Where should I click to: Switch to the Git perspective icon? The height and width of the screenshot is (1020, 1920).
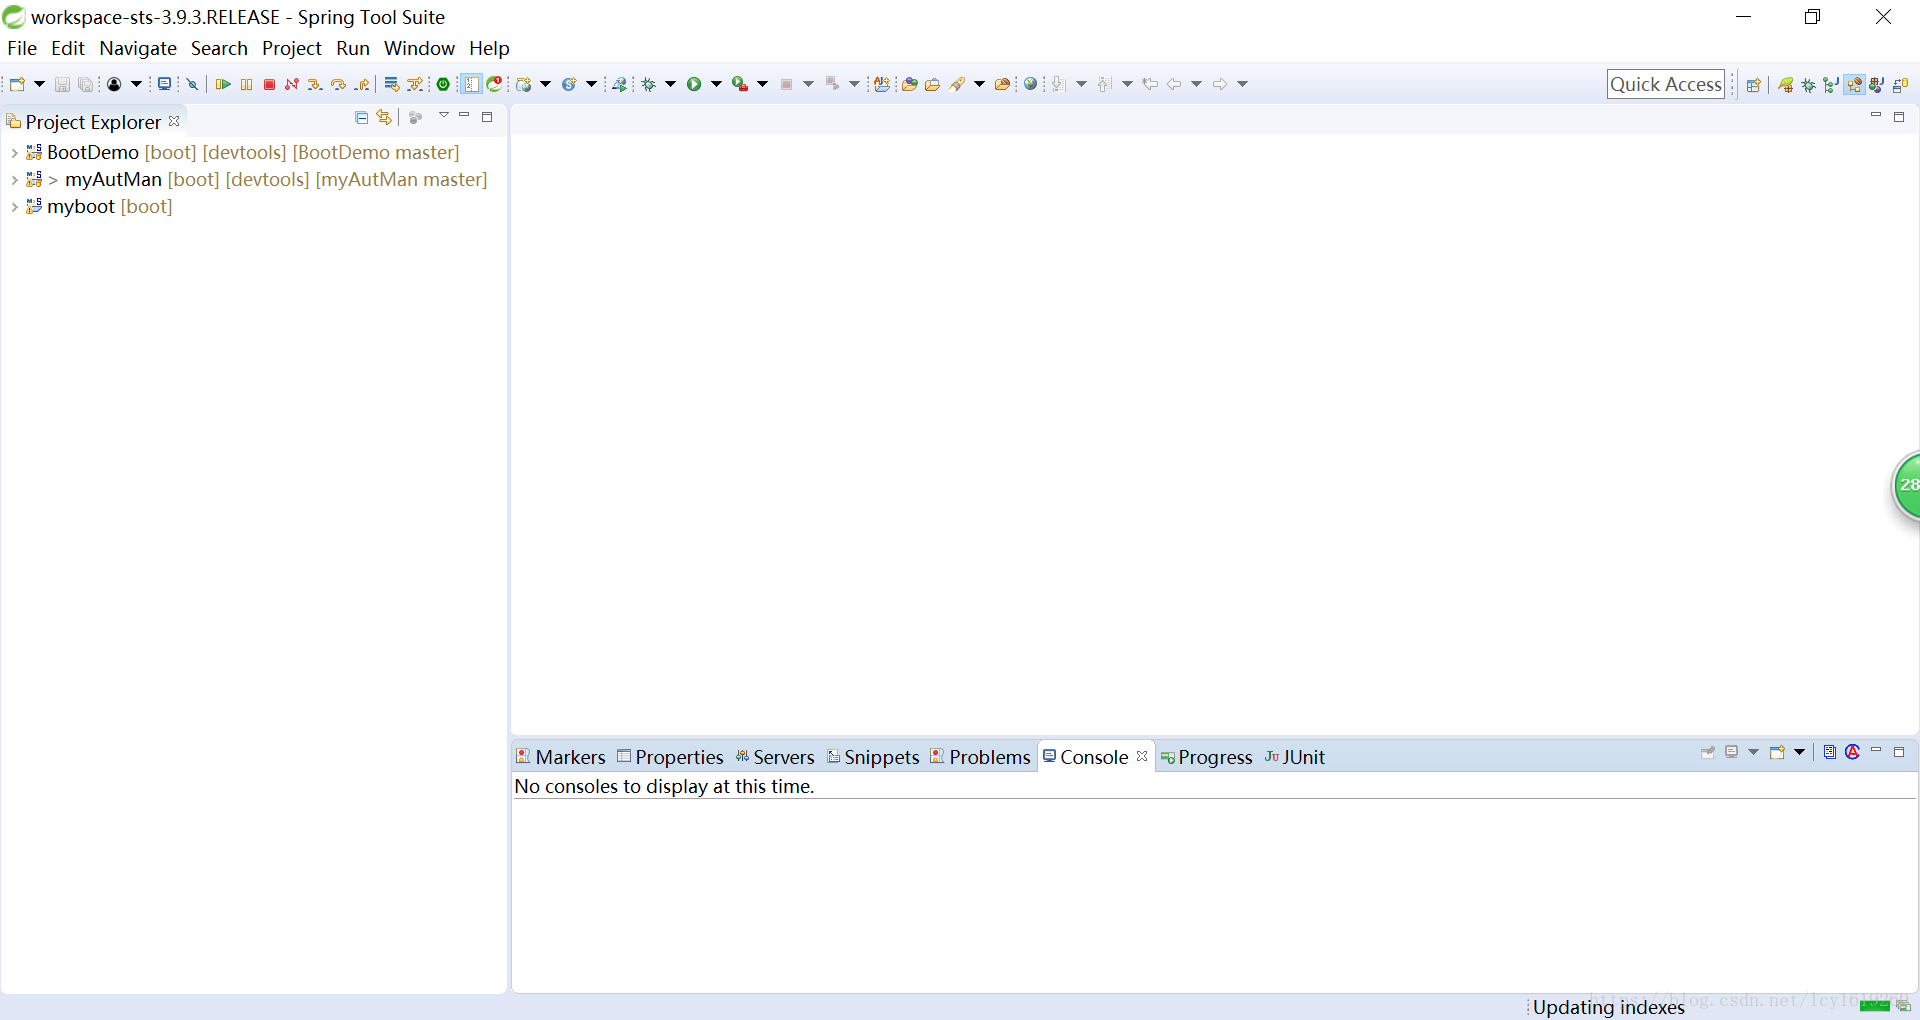coord(1831,85)
